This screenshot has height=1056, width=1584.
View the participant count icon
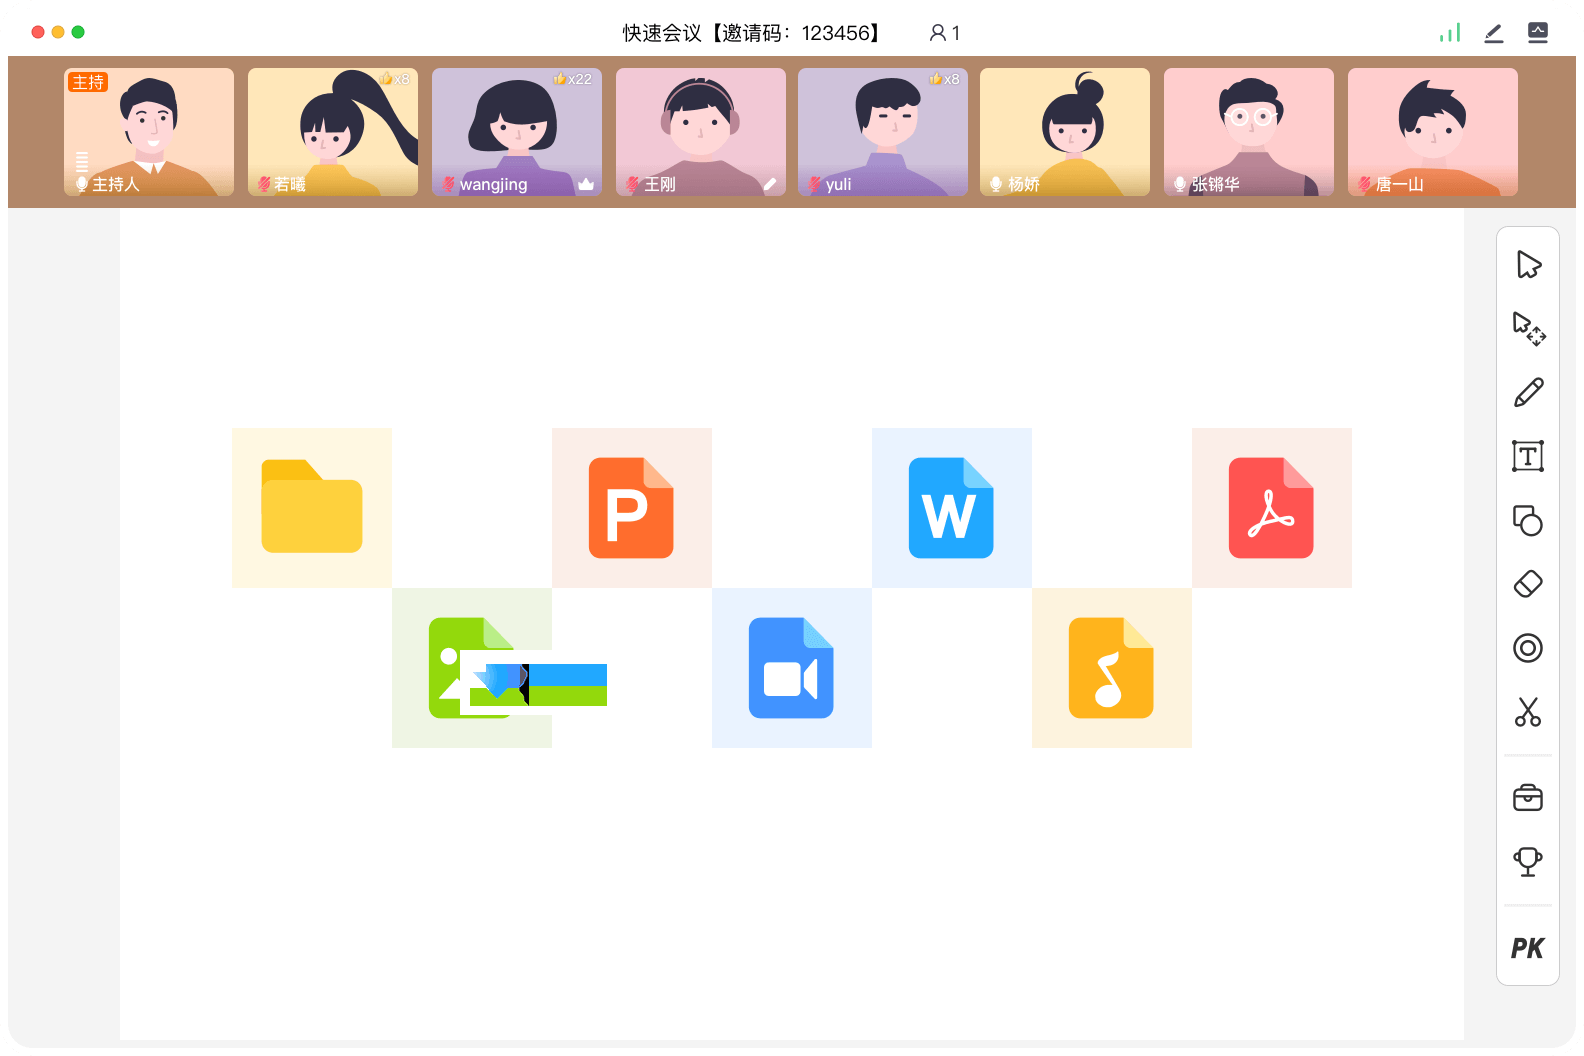(937, 33)
